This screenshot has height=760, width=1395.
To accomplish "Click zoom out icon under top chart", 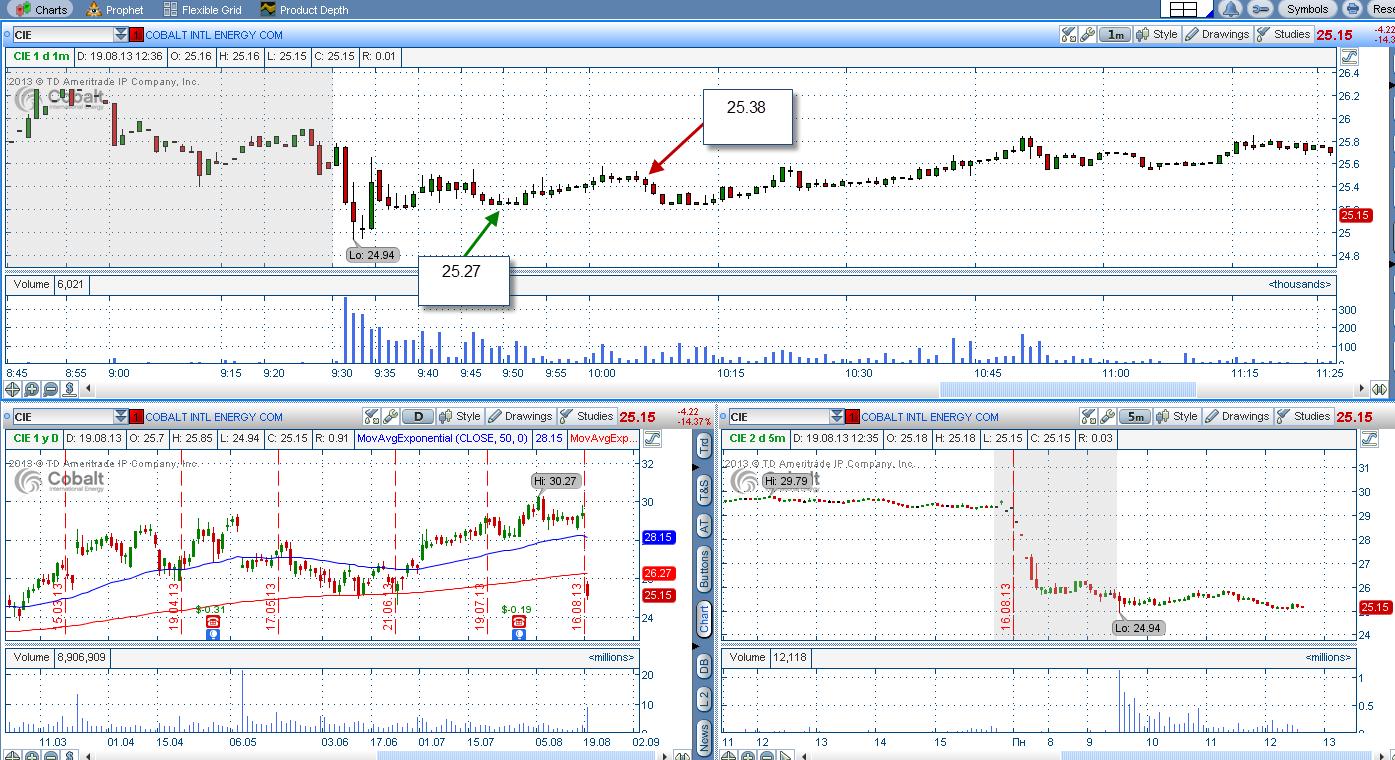I will 50,389.
